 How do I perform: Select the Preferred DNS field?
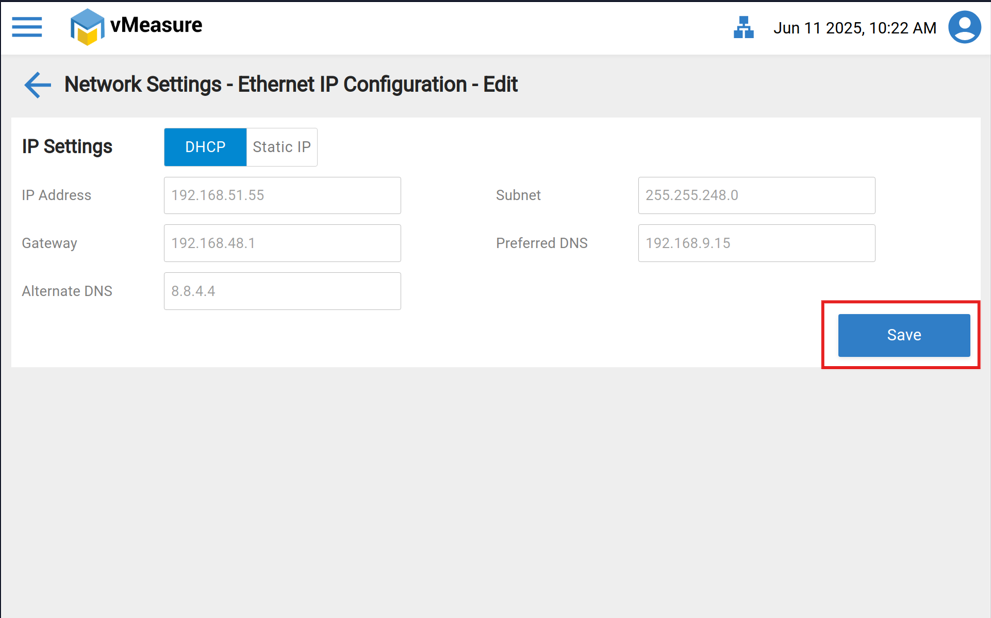pyautogui.click(x=756, y=243)
